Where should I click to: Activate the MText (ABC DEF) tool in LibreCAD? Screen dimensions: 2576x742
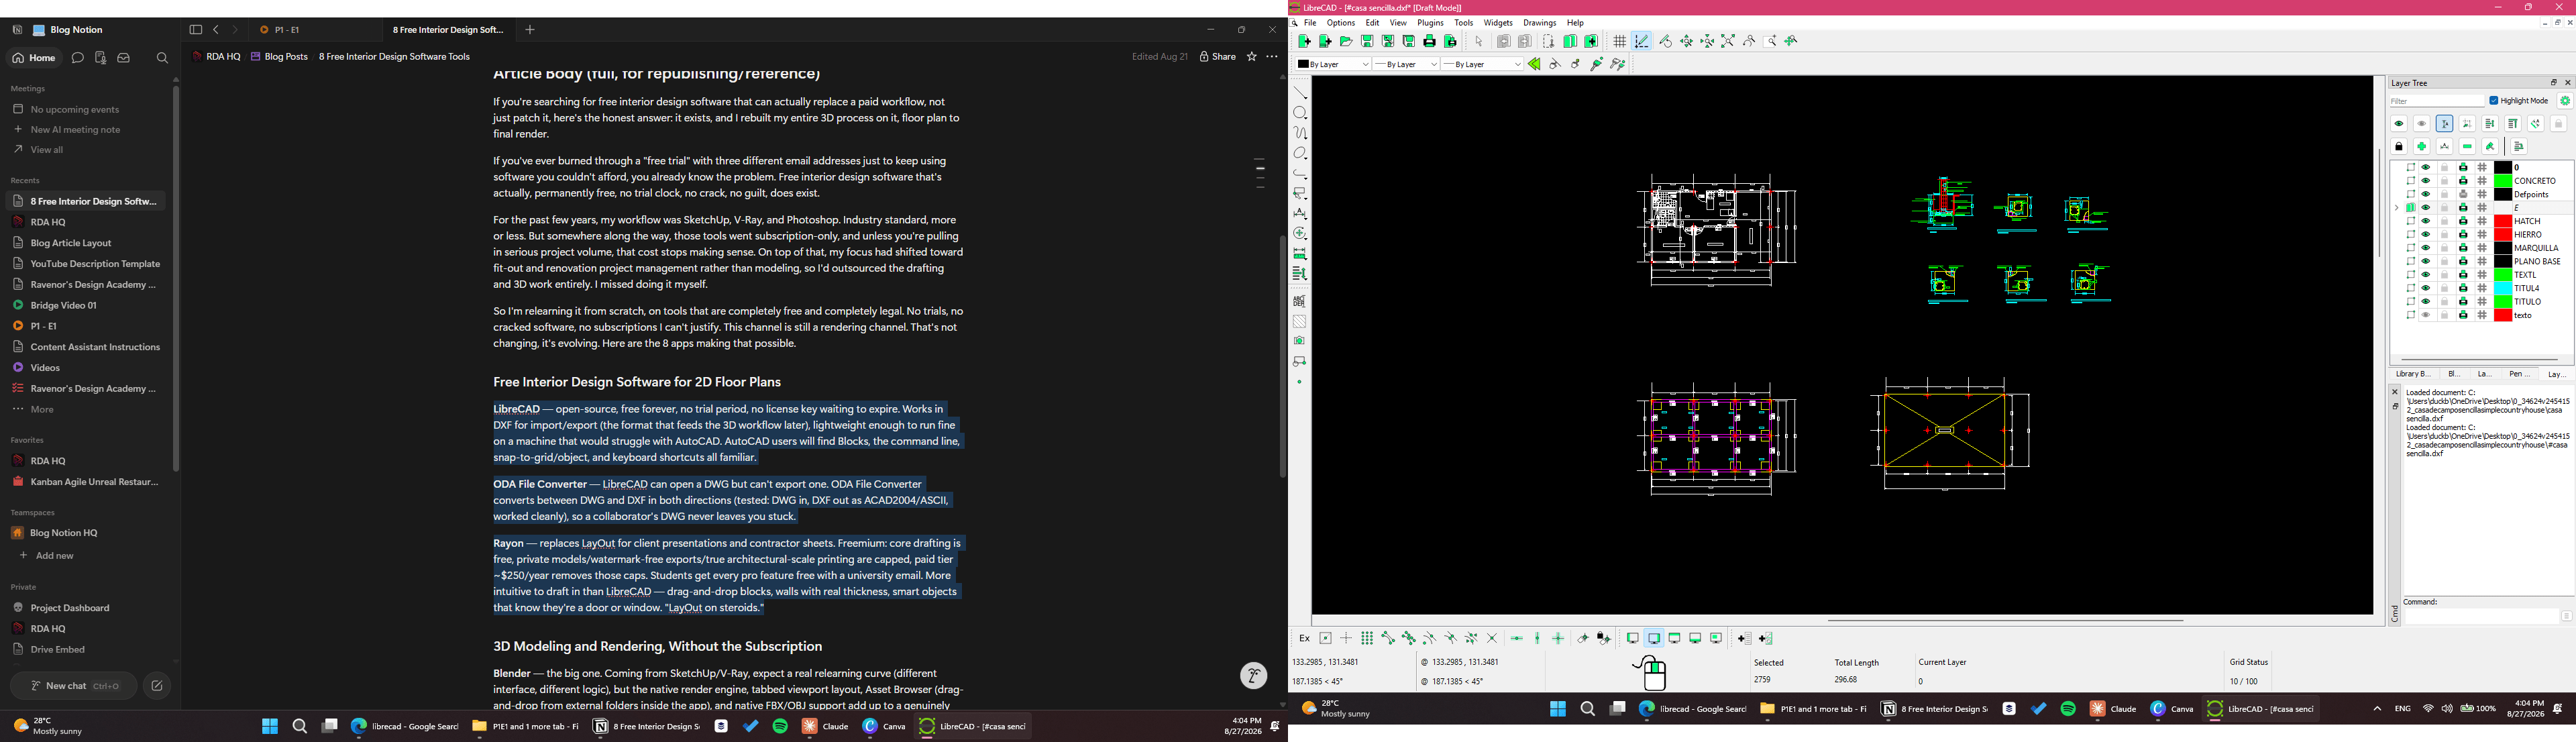(x=1300, y=301)
